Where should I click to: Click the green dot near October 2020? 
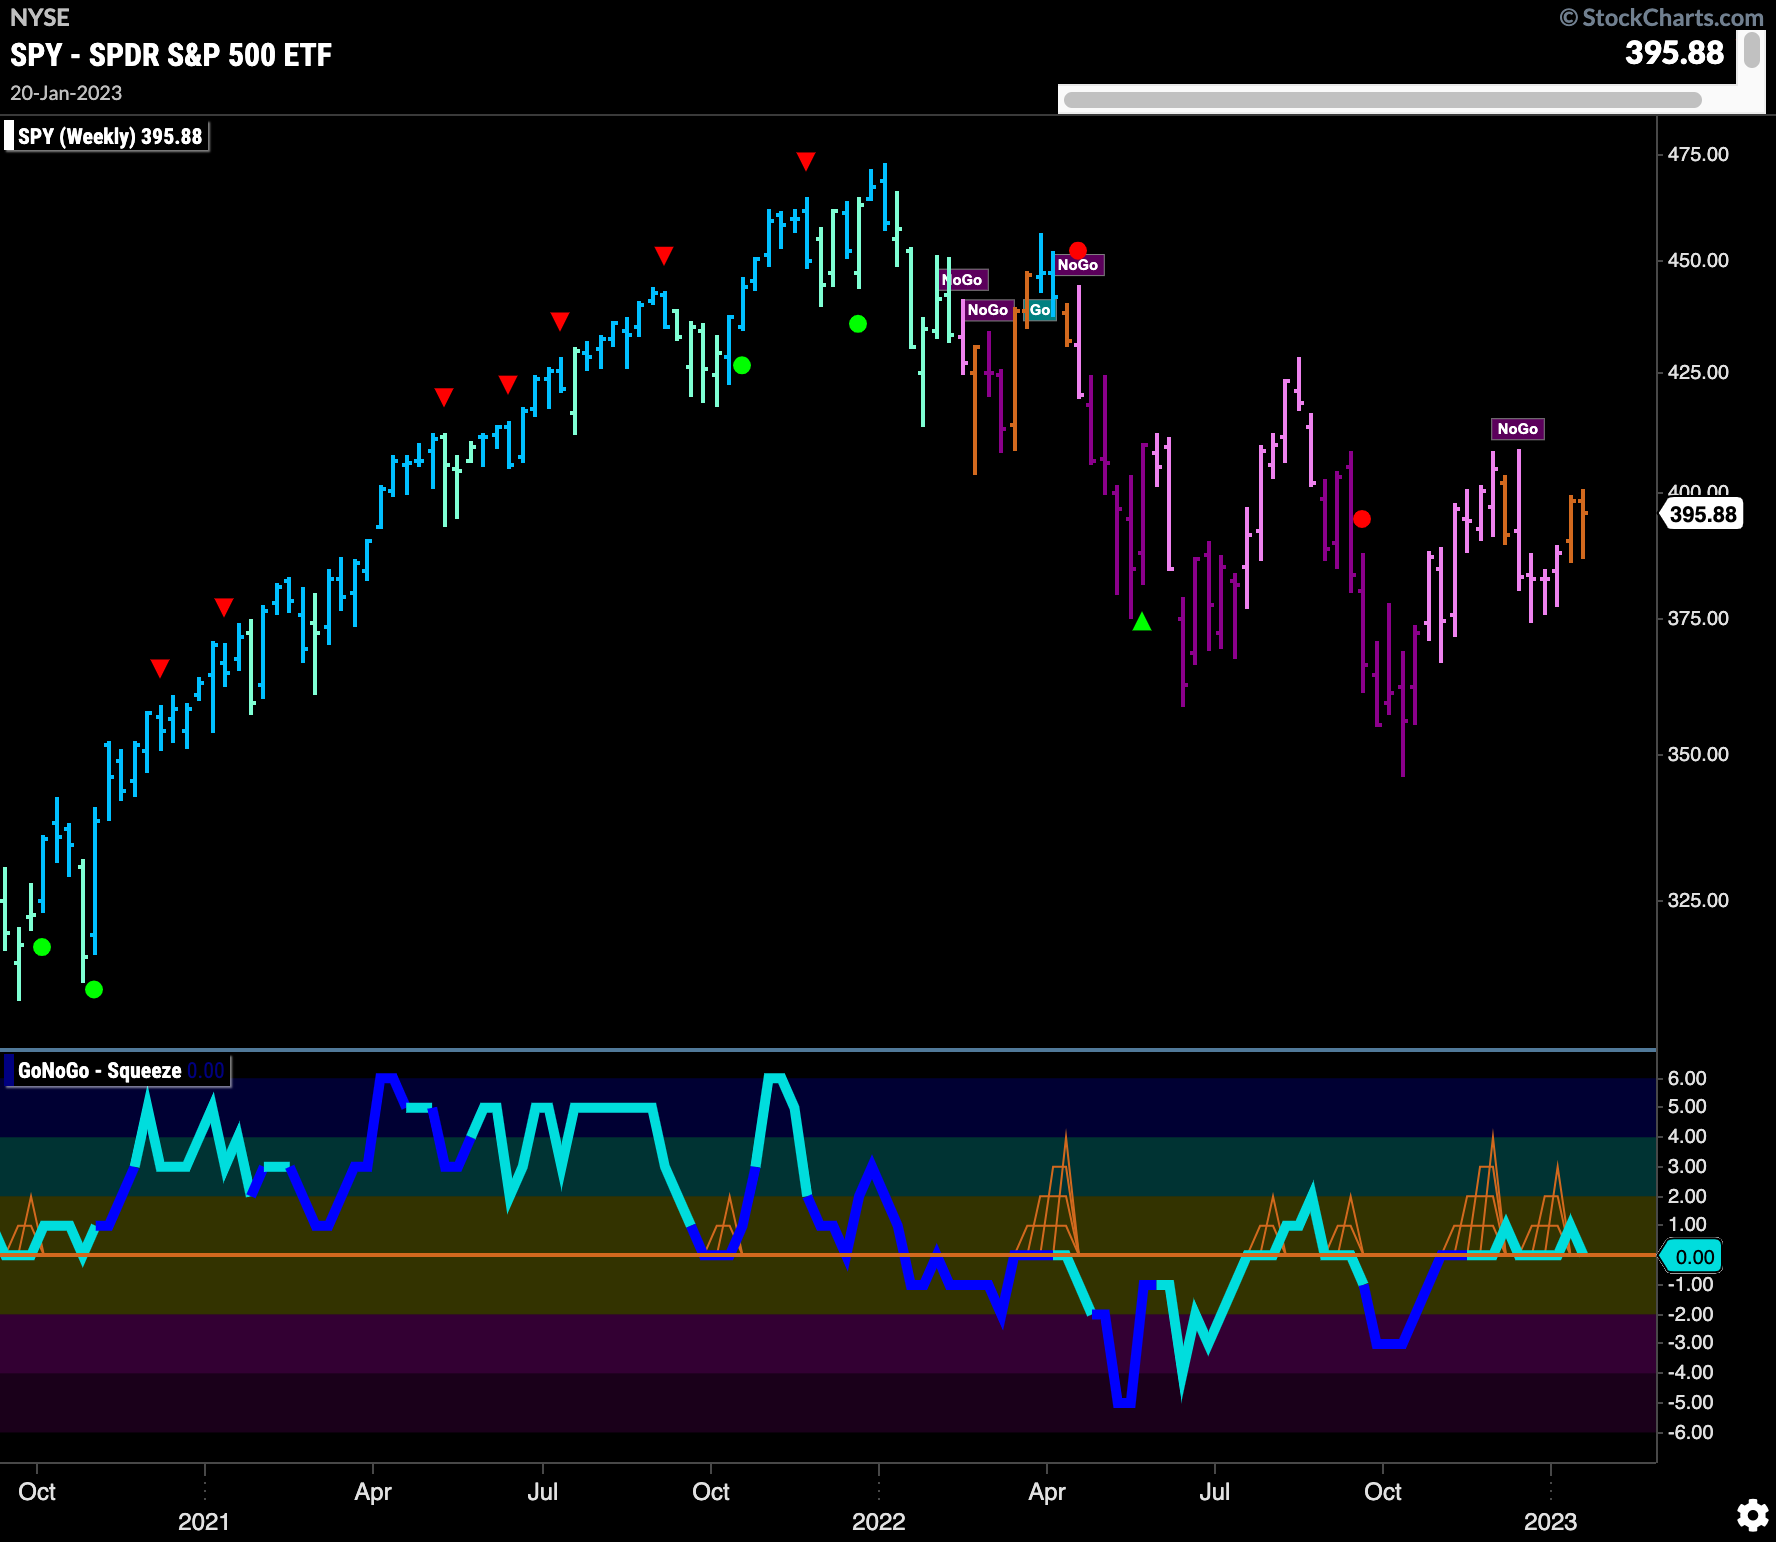(42, 947)
